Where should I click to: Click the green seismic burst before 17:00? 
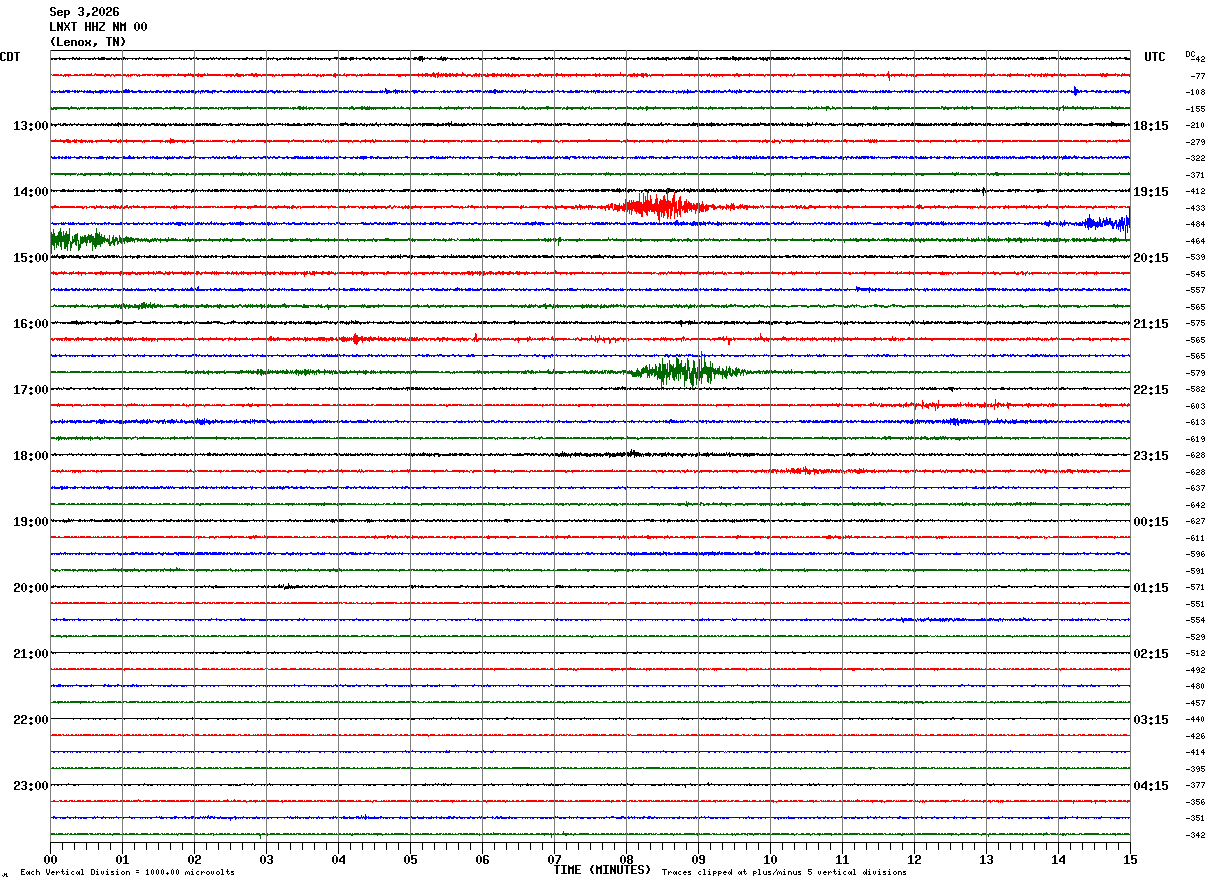[x=686, y=371]
